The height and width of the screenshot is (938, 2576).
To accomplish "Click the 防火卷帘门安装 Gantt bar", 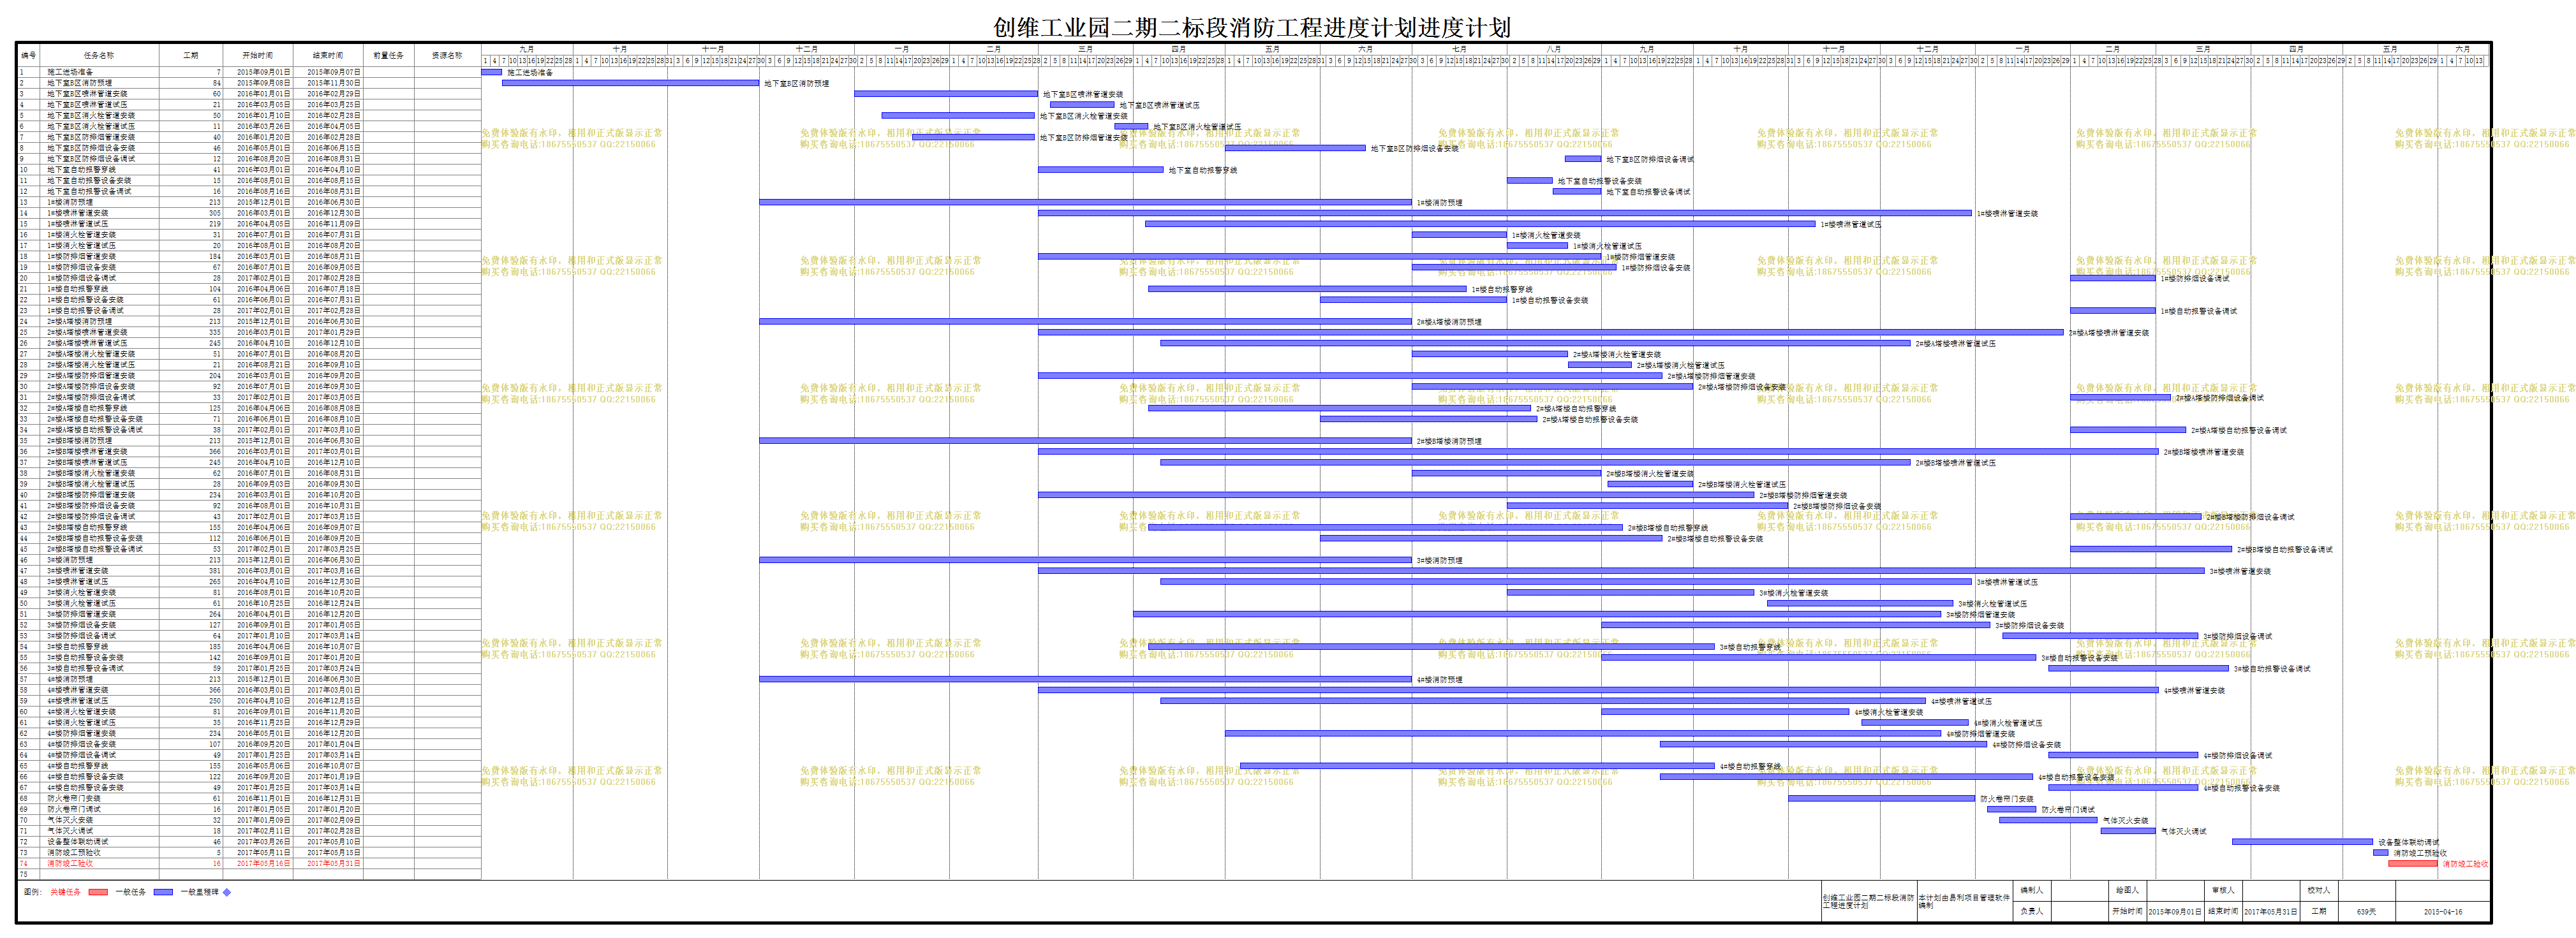I will coord(1881,798).
